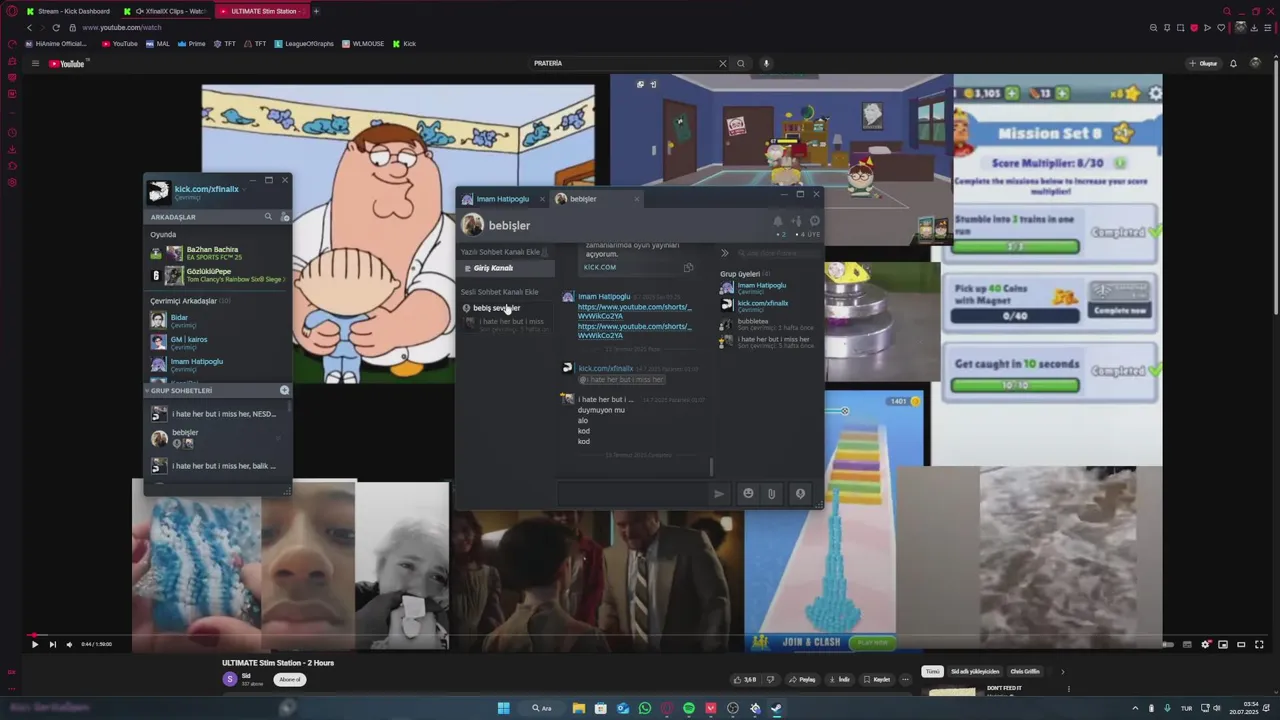Open chat with GM | kairos
The image size is (1280, 720).
pyautogui.click(x=217, y=342)
